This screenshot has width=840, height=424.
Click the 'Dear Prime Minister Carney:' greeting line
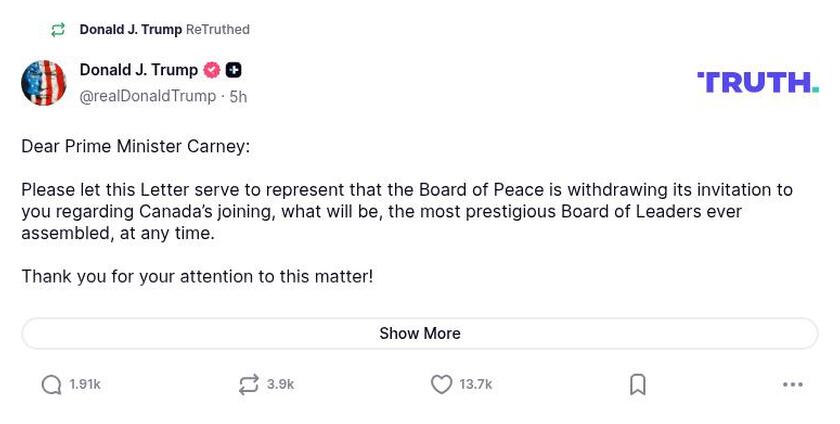click(135, 147)
